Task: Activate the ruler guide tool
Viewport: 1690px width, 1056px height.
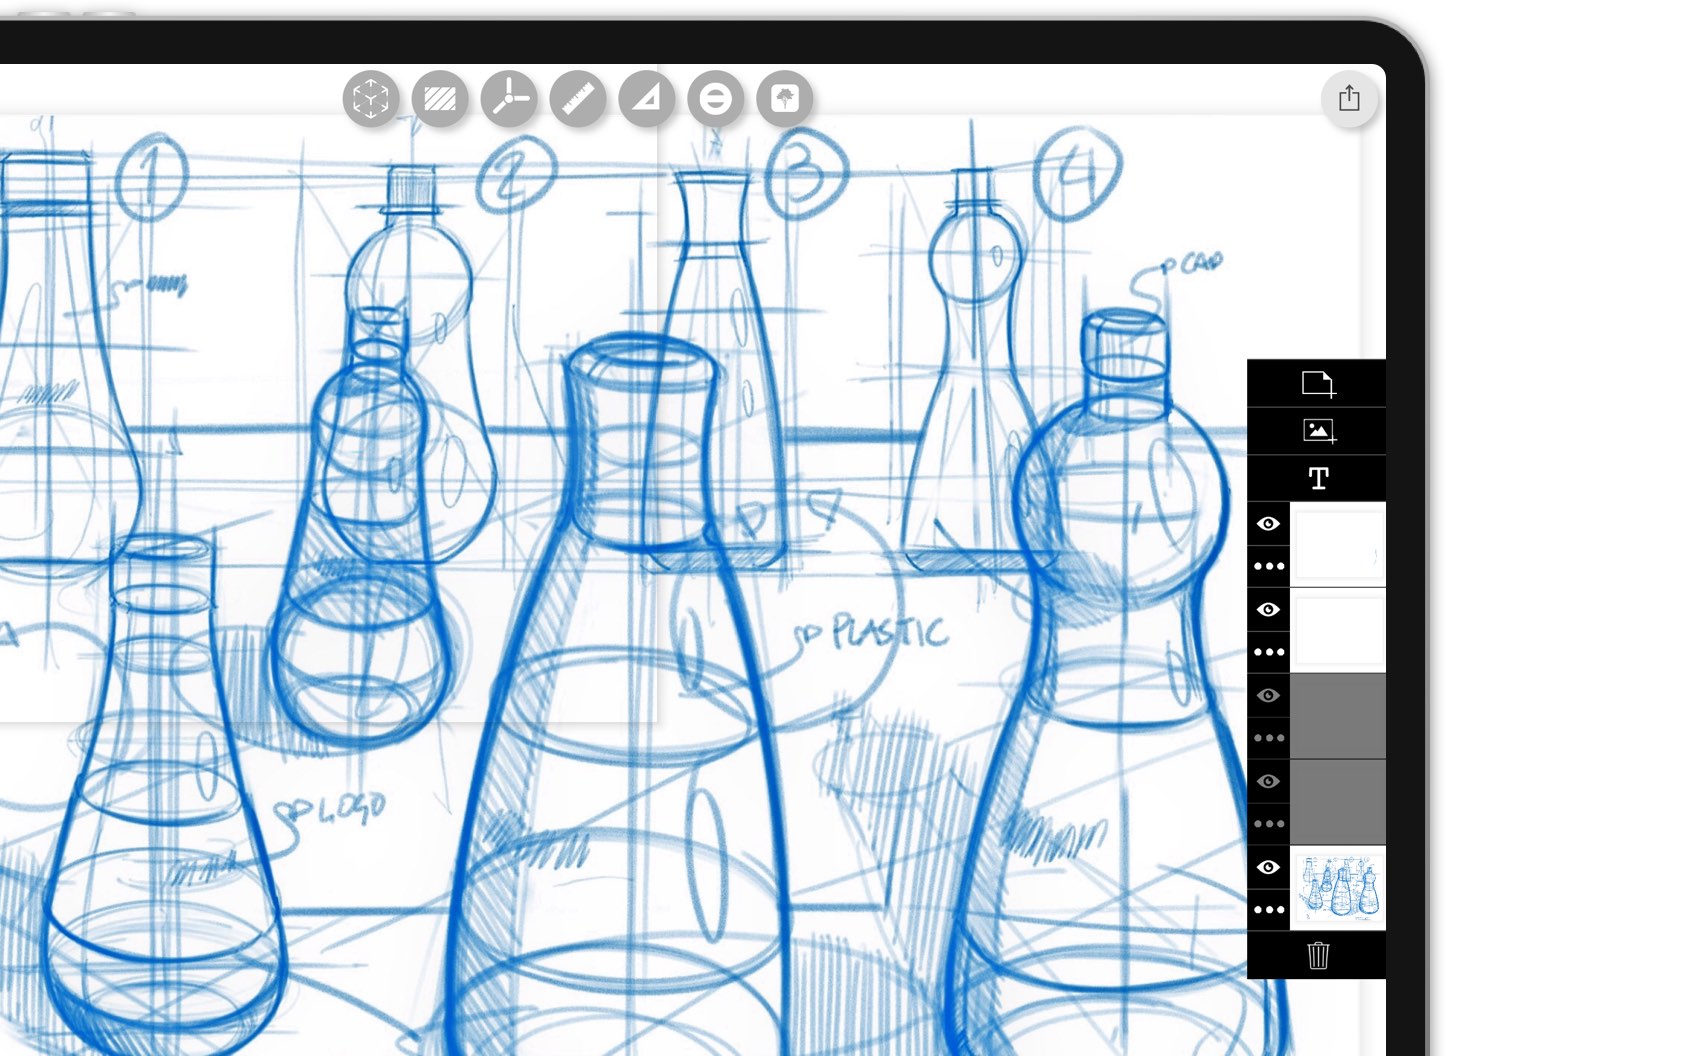Action: click(x=578, y=99)
